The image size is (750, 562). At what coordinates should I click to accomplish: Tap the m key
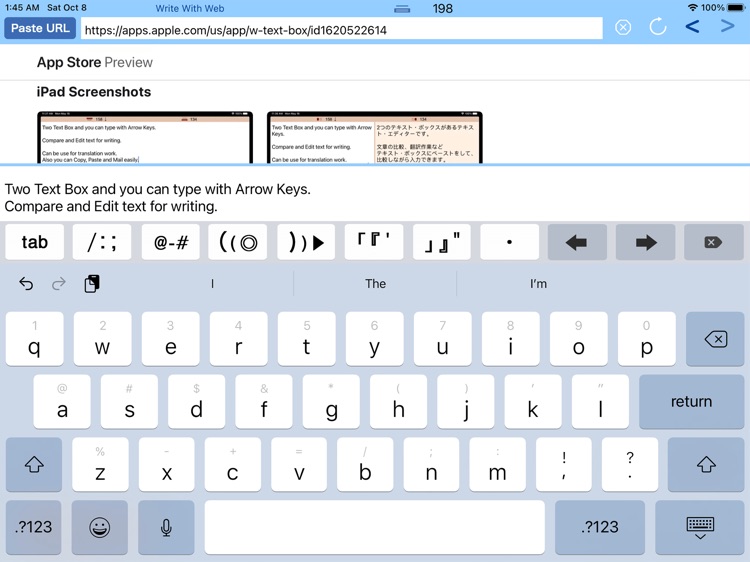[497, 464]
